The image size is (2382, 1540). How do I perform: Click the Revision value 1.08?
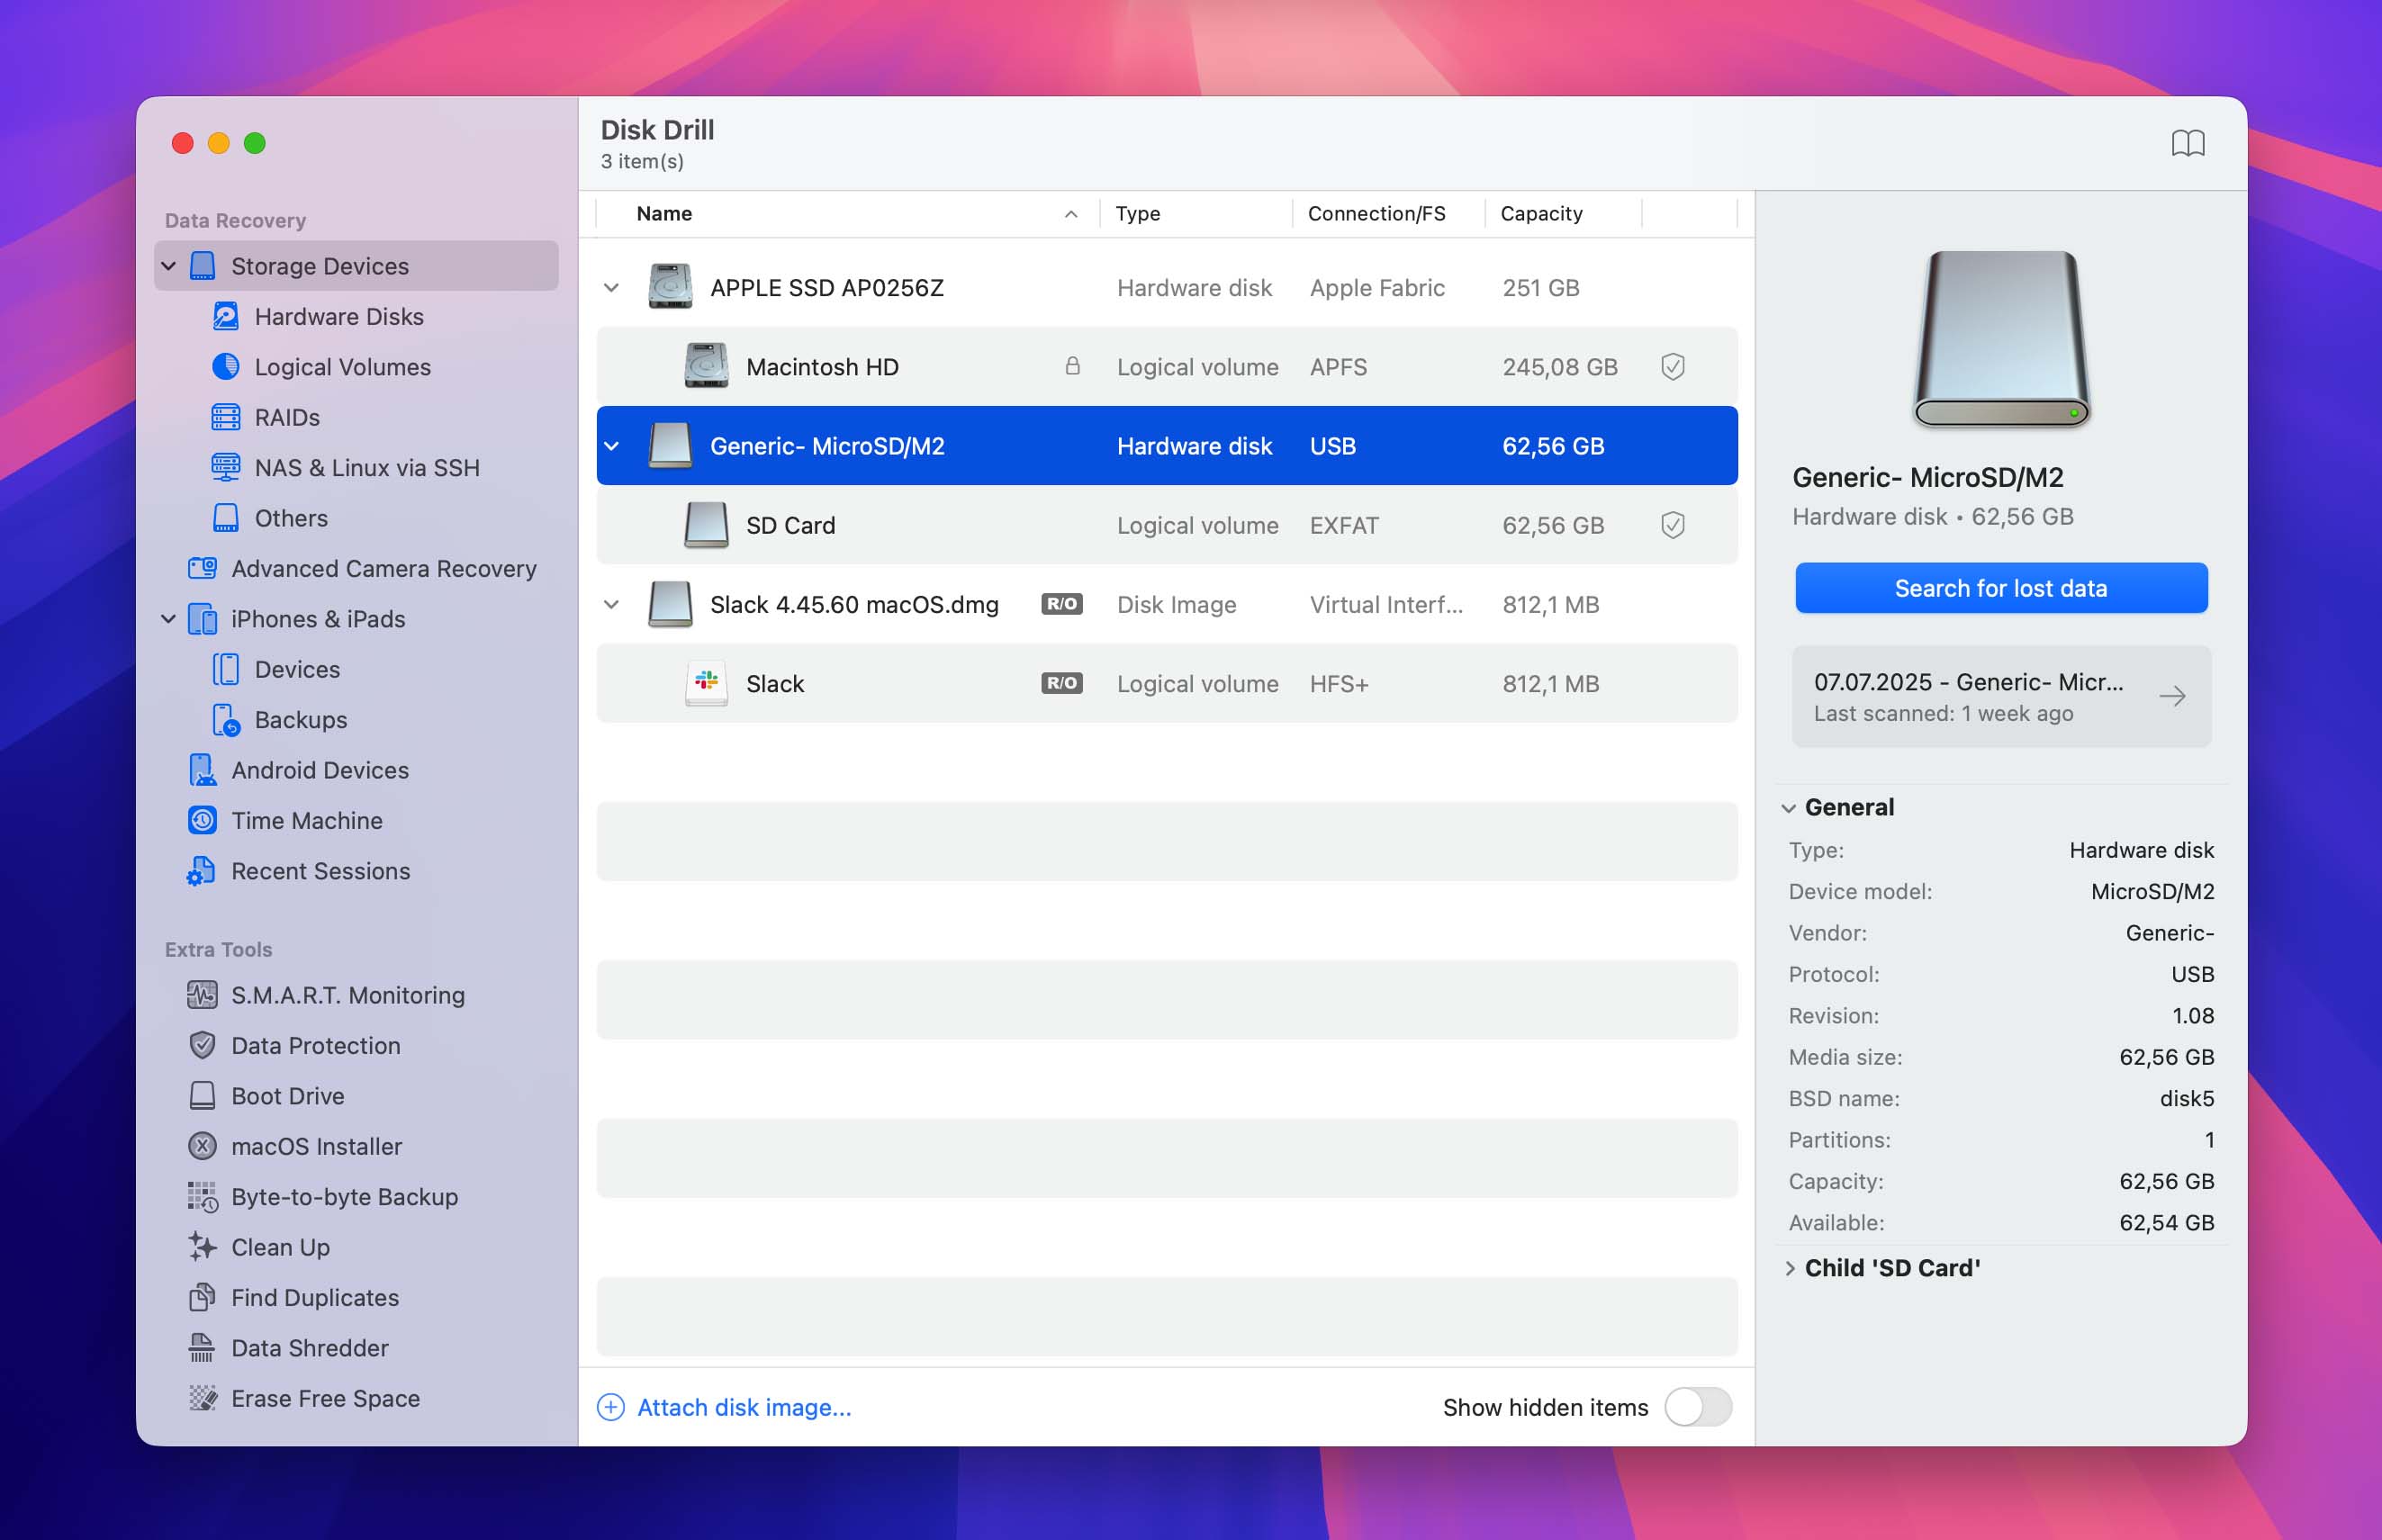[2192, 1015]
